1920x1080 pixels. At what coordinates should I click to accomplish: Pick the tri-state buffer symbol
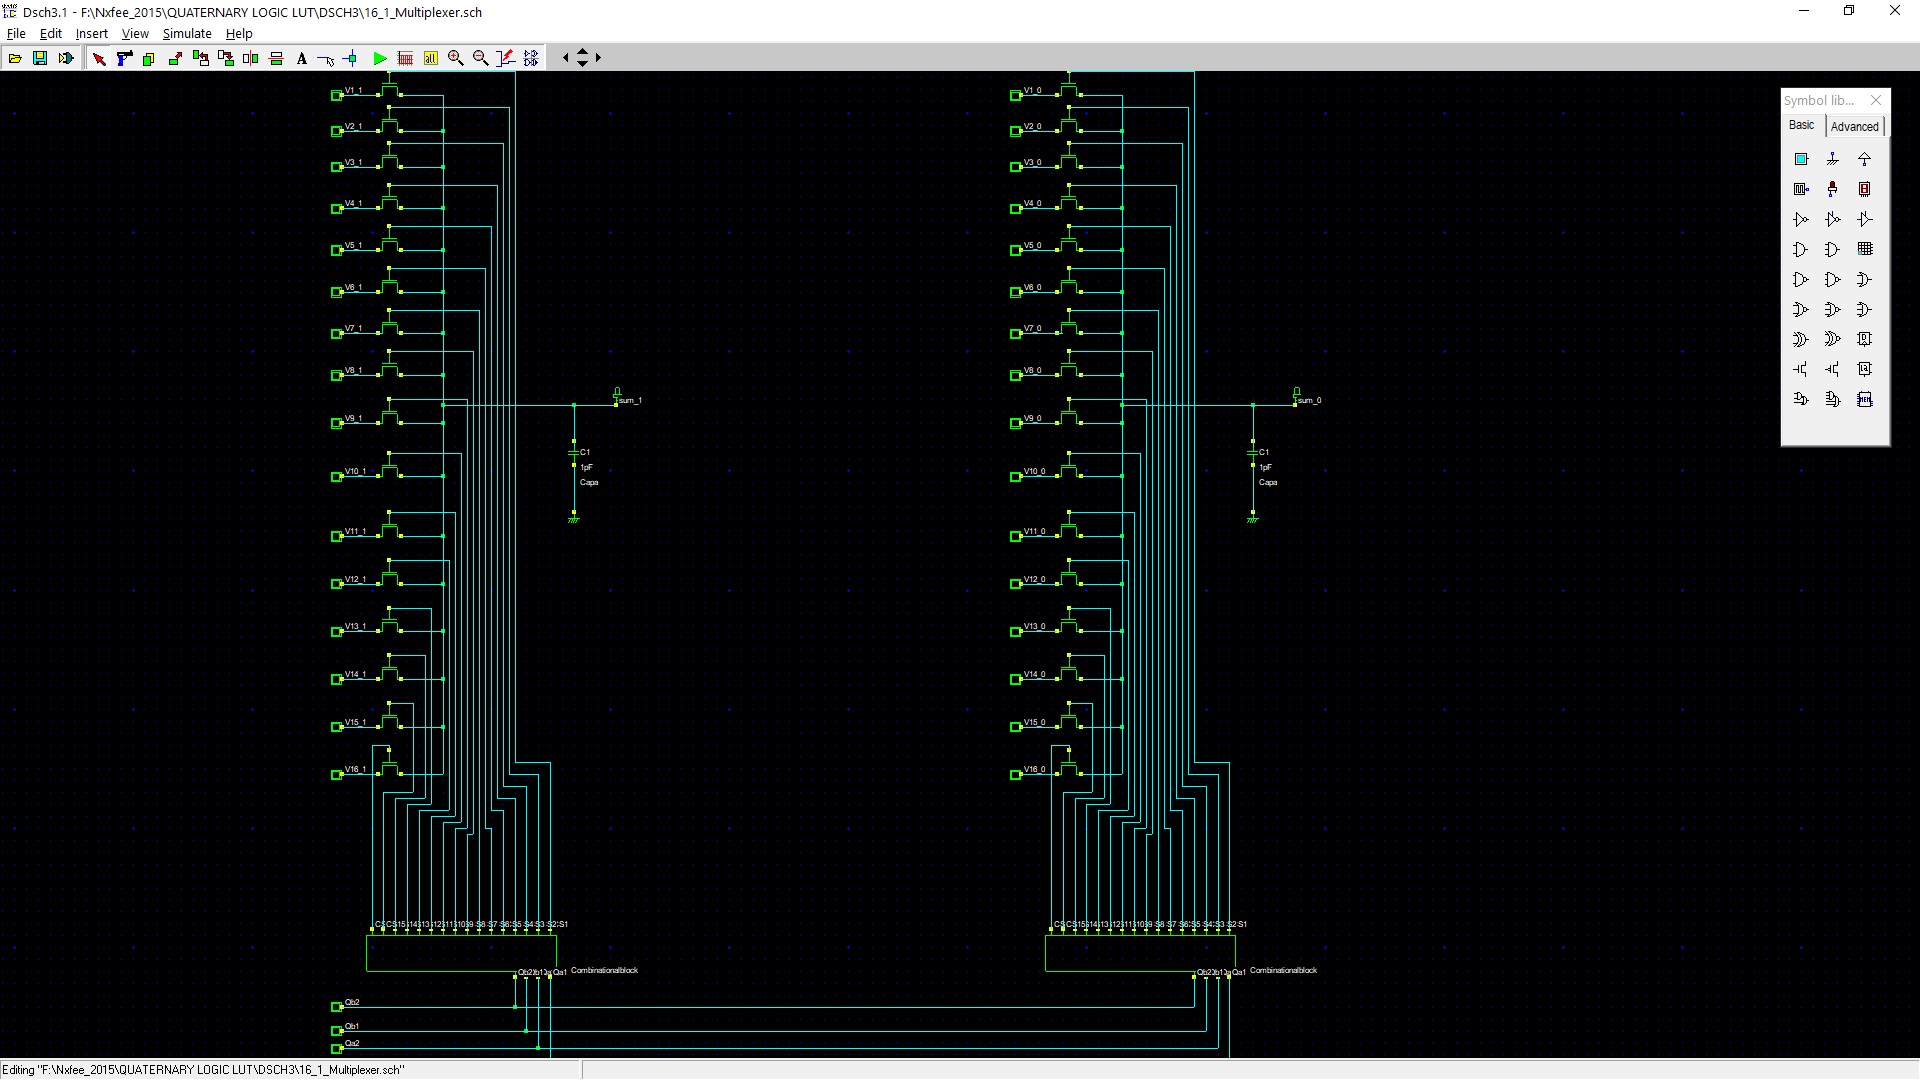coord(1865,219)
